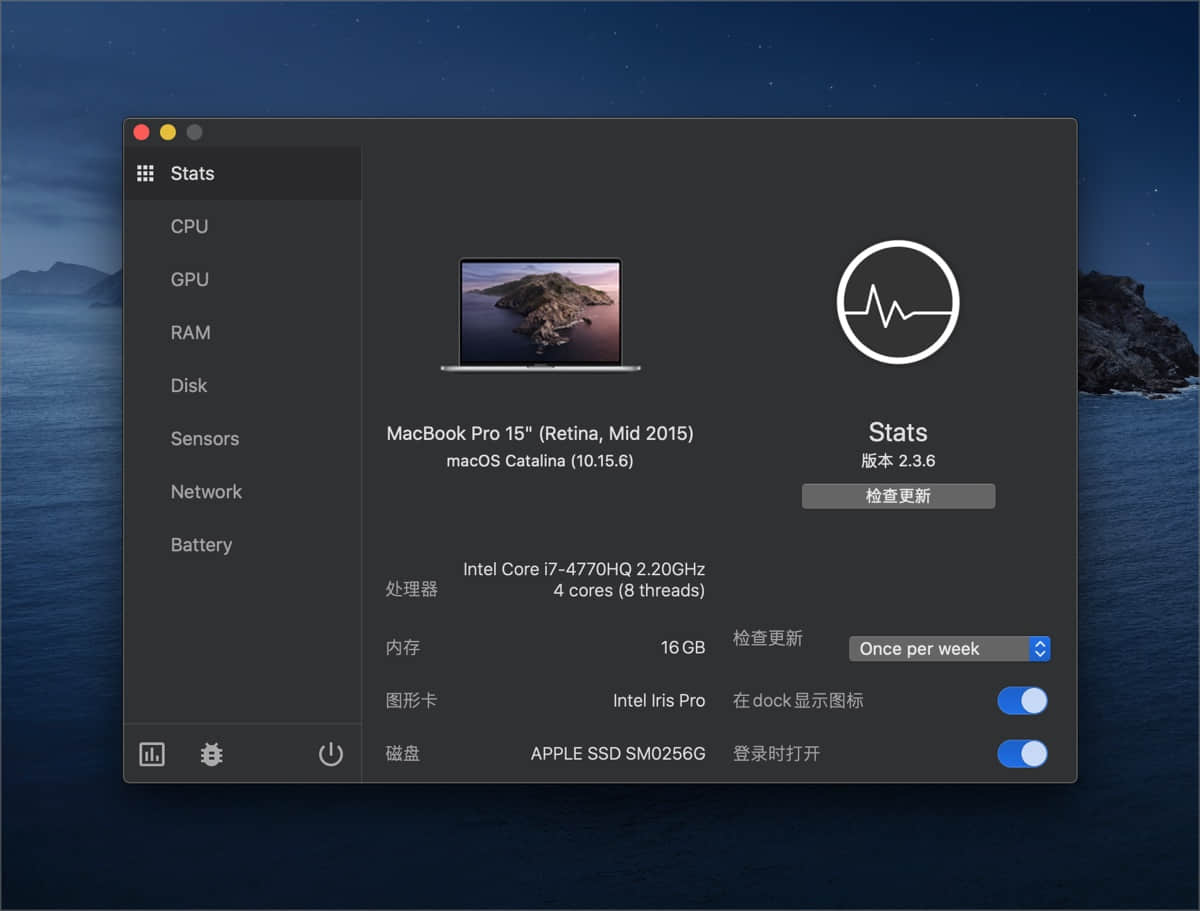Click the 4 cores (8 threads) text
1200x911 pixels.
click(x=629, y=591)
